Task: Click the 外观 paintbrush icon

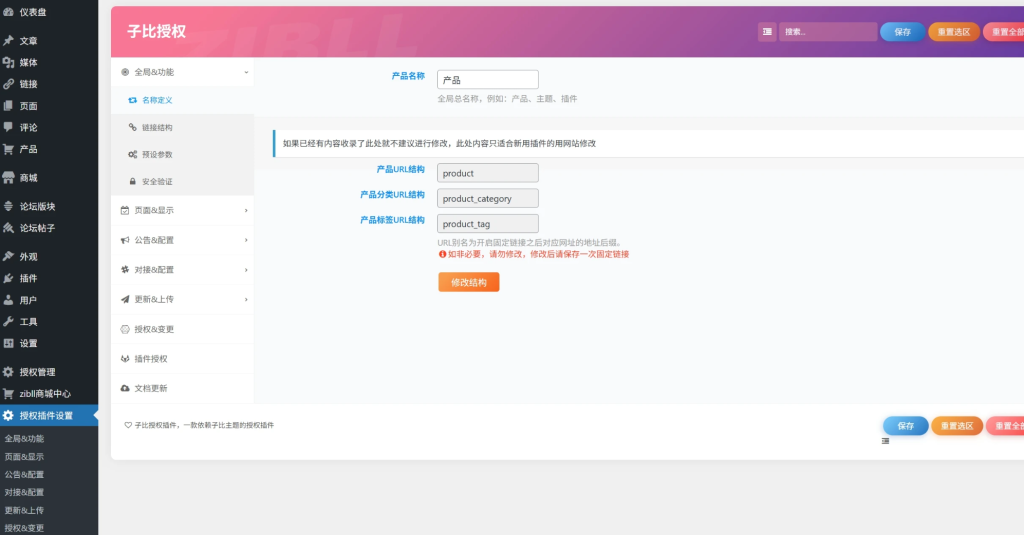Action: click(x=8, y=256)
